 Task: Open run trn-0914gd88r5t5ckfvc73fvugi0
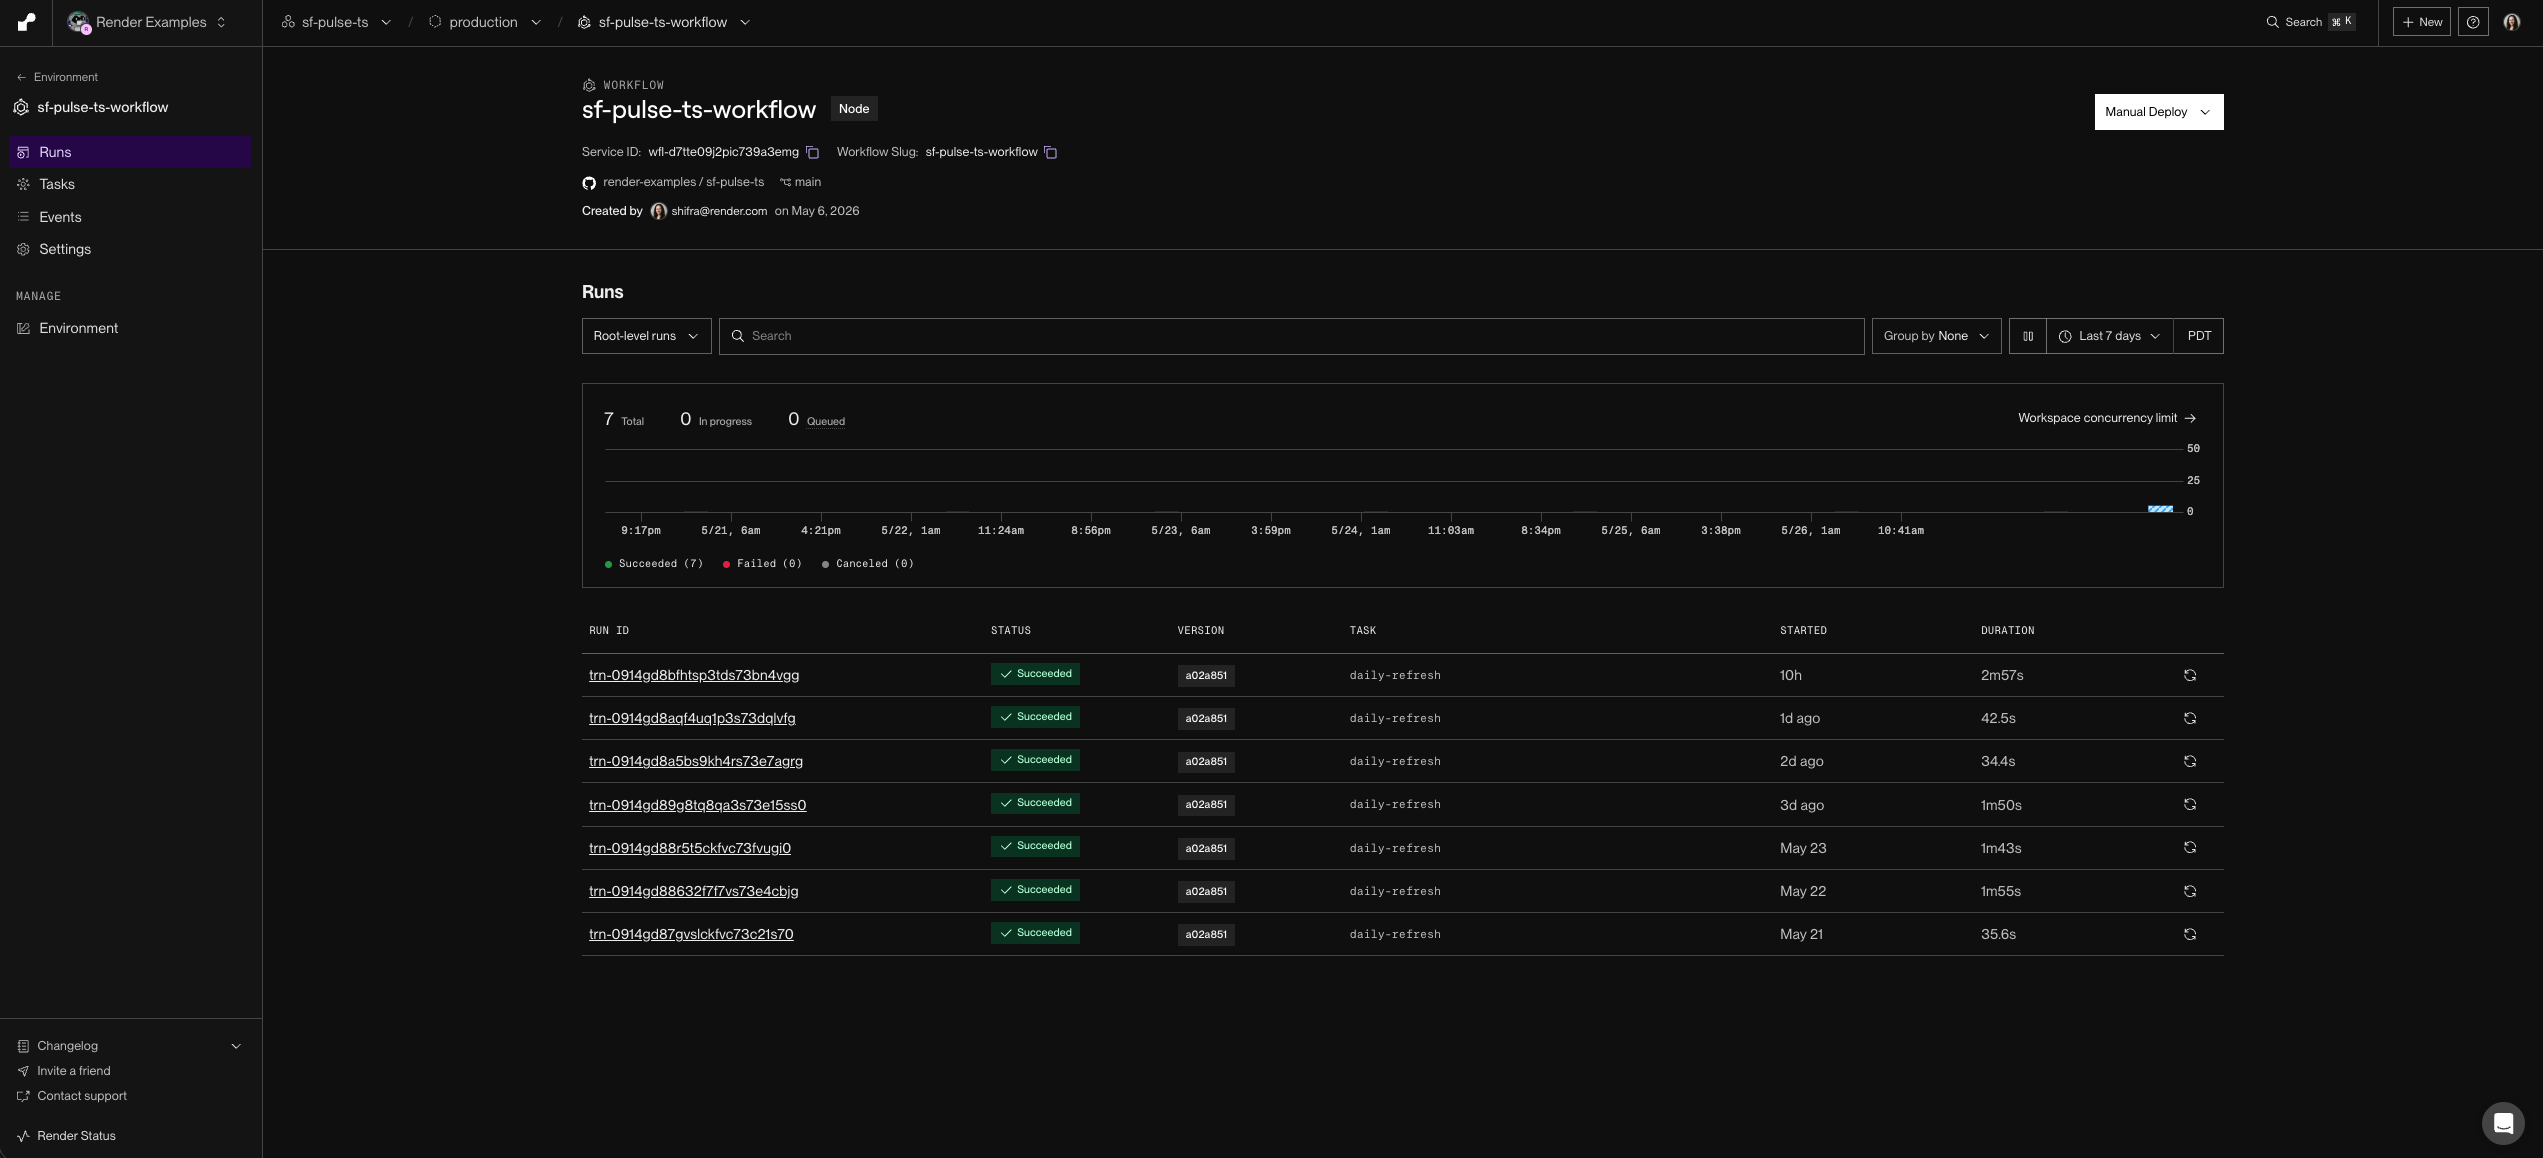click(x=690, y=849)
